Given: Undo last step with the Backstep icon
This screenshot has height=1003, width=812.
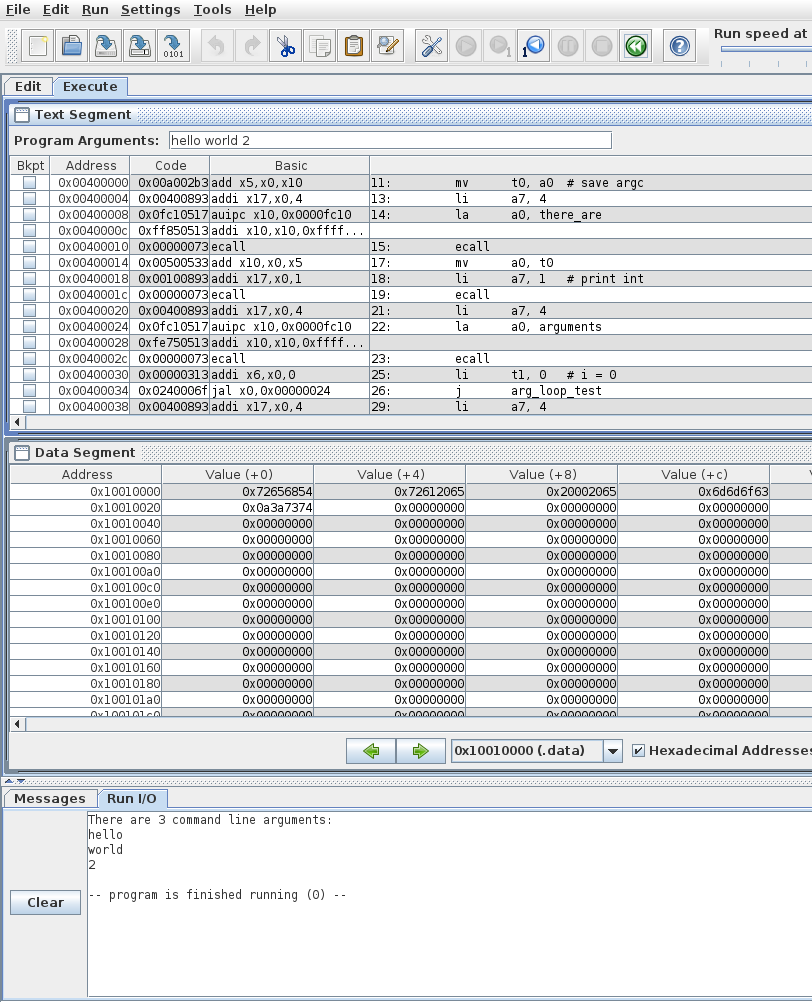Looking at the screenshot, I should point(534,46).
